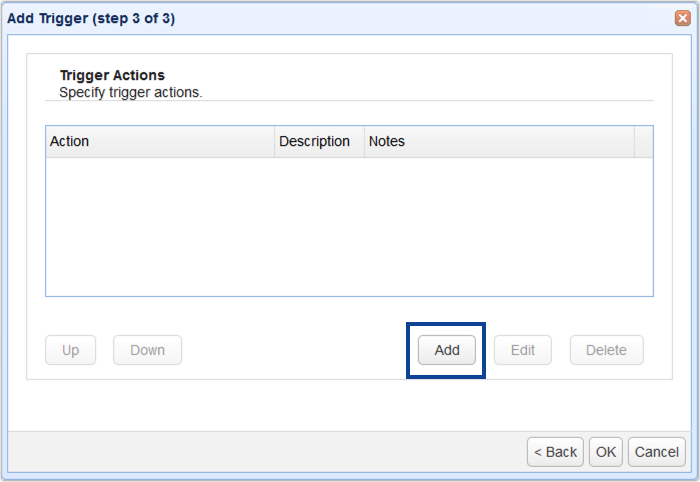700x482 pixels.
Task: Close the Add Trigger dialog with the X
Action: [x=681, y=18]
